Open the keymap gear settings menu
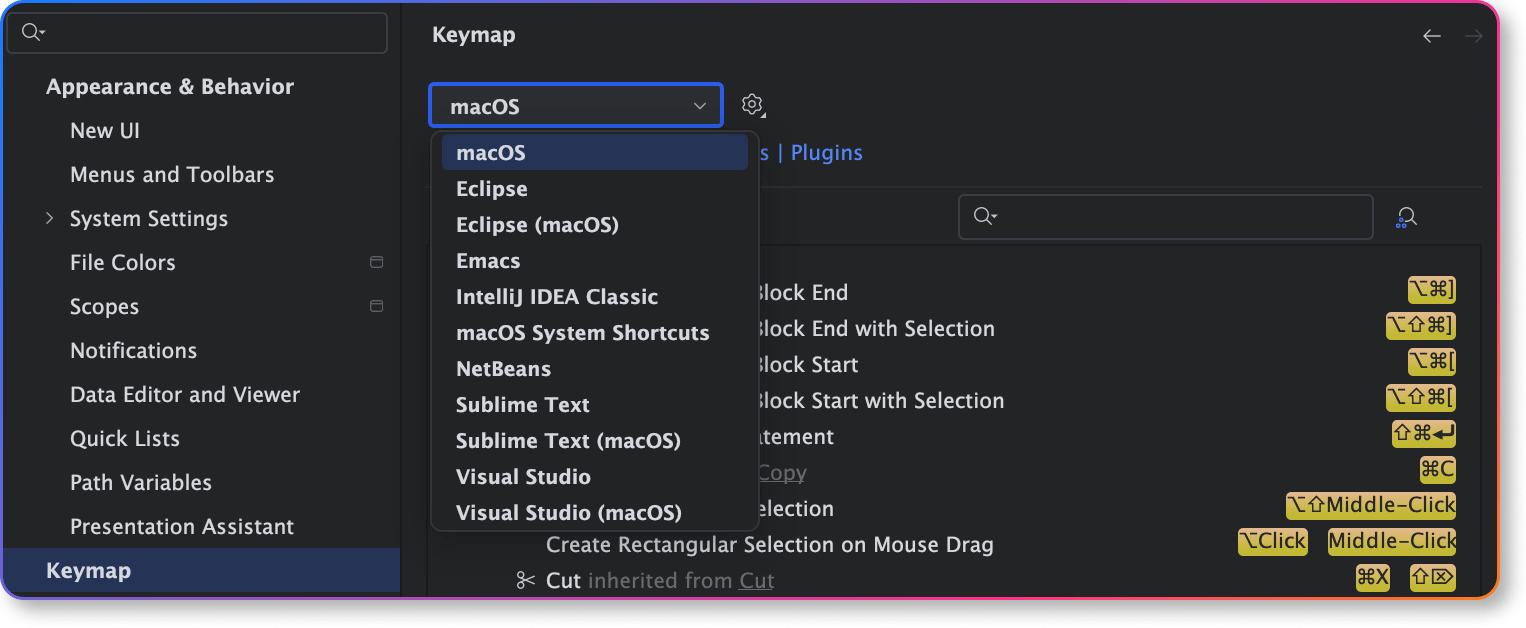 (753, 105)
